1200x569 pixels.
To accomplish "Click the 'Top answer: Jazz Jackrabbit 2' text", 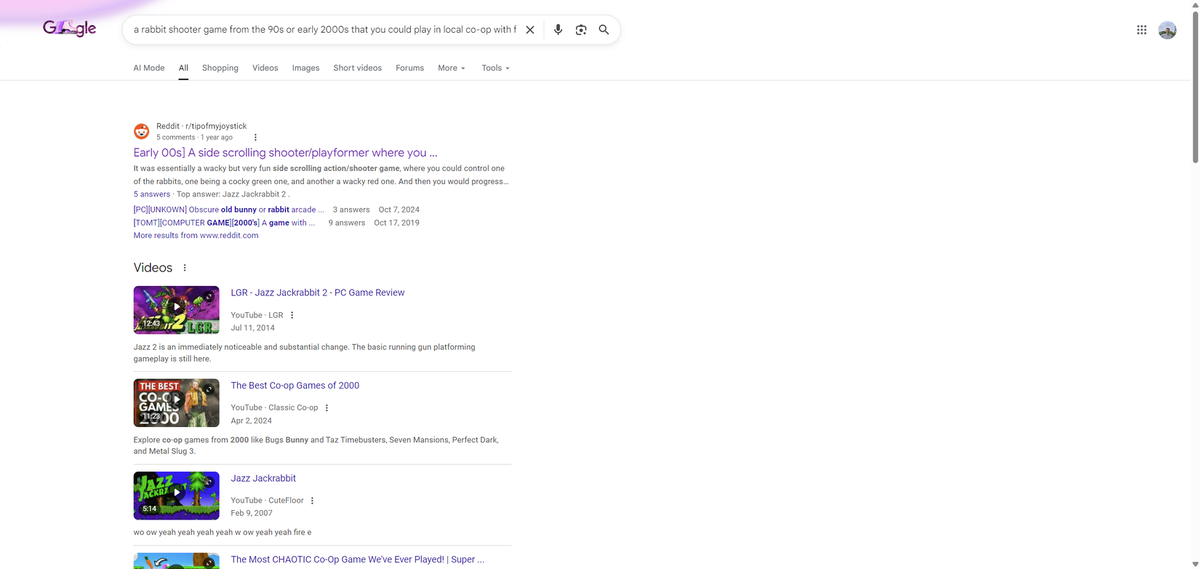I will [233, 195].
